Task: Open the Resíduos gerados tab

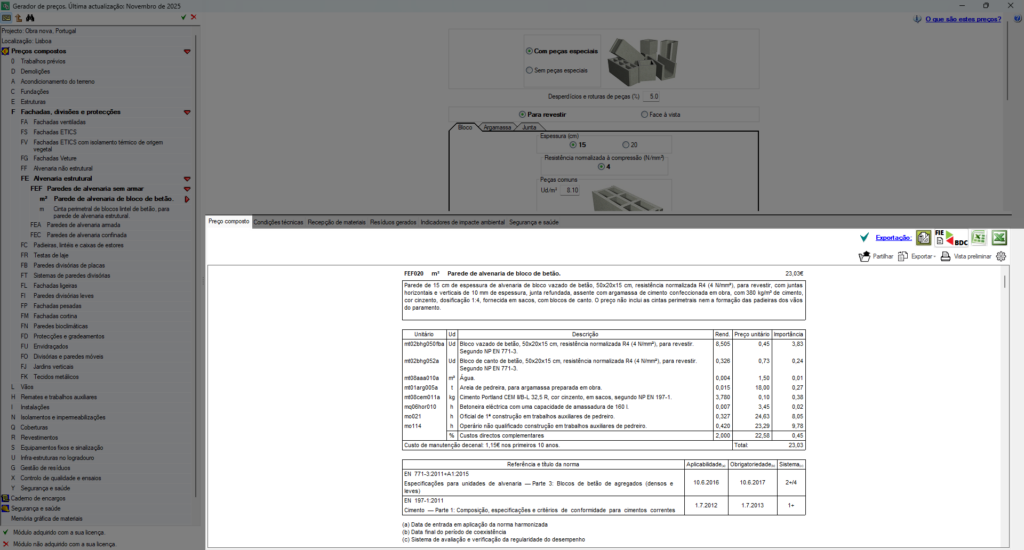Action: click(x=393, y=222)
